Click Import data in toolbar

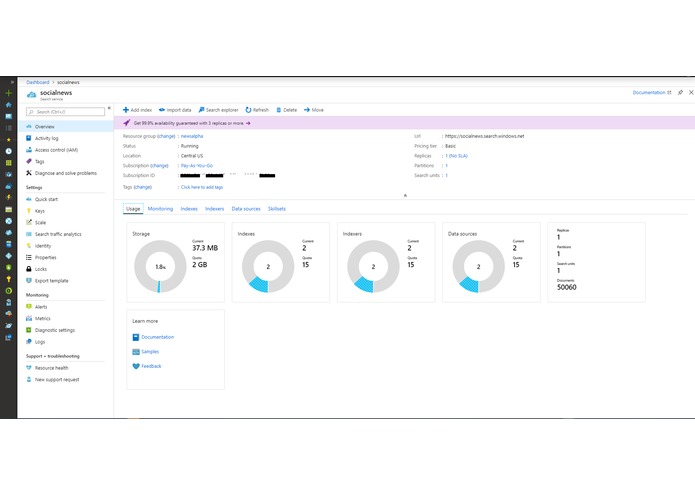point(175,110)
